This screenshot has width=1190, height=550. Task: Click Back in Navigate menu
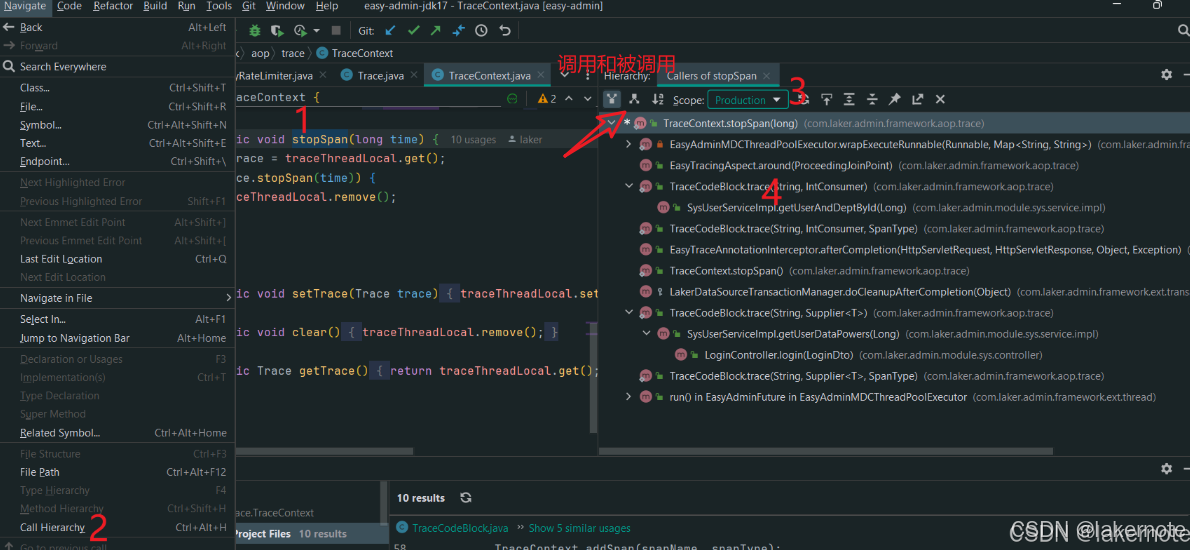pyautogui.click(x=117, y=27)
